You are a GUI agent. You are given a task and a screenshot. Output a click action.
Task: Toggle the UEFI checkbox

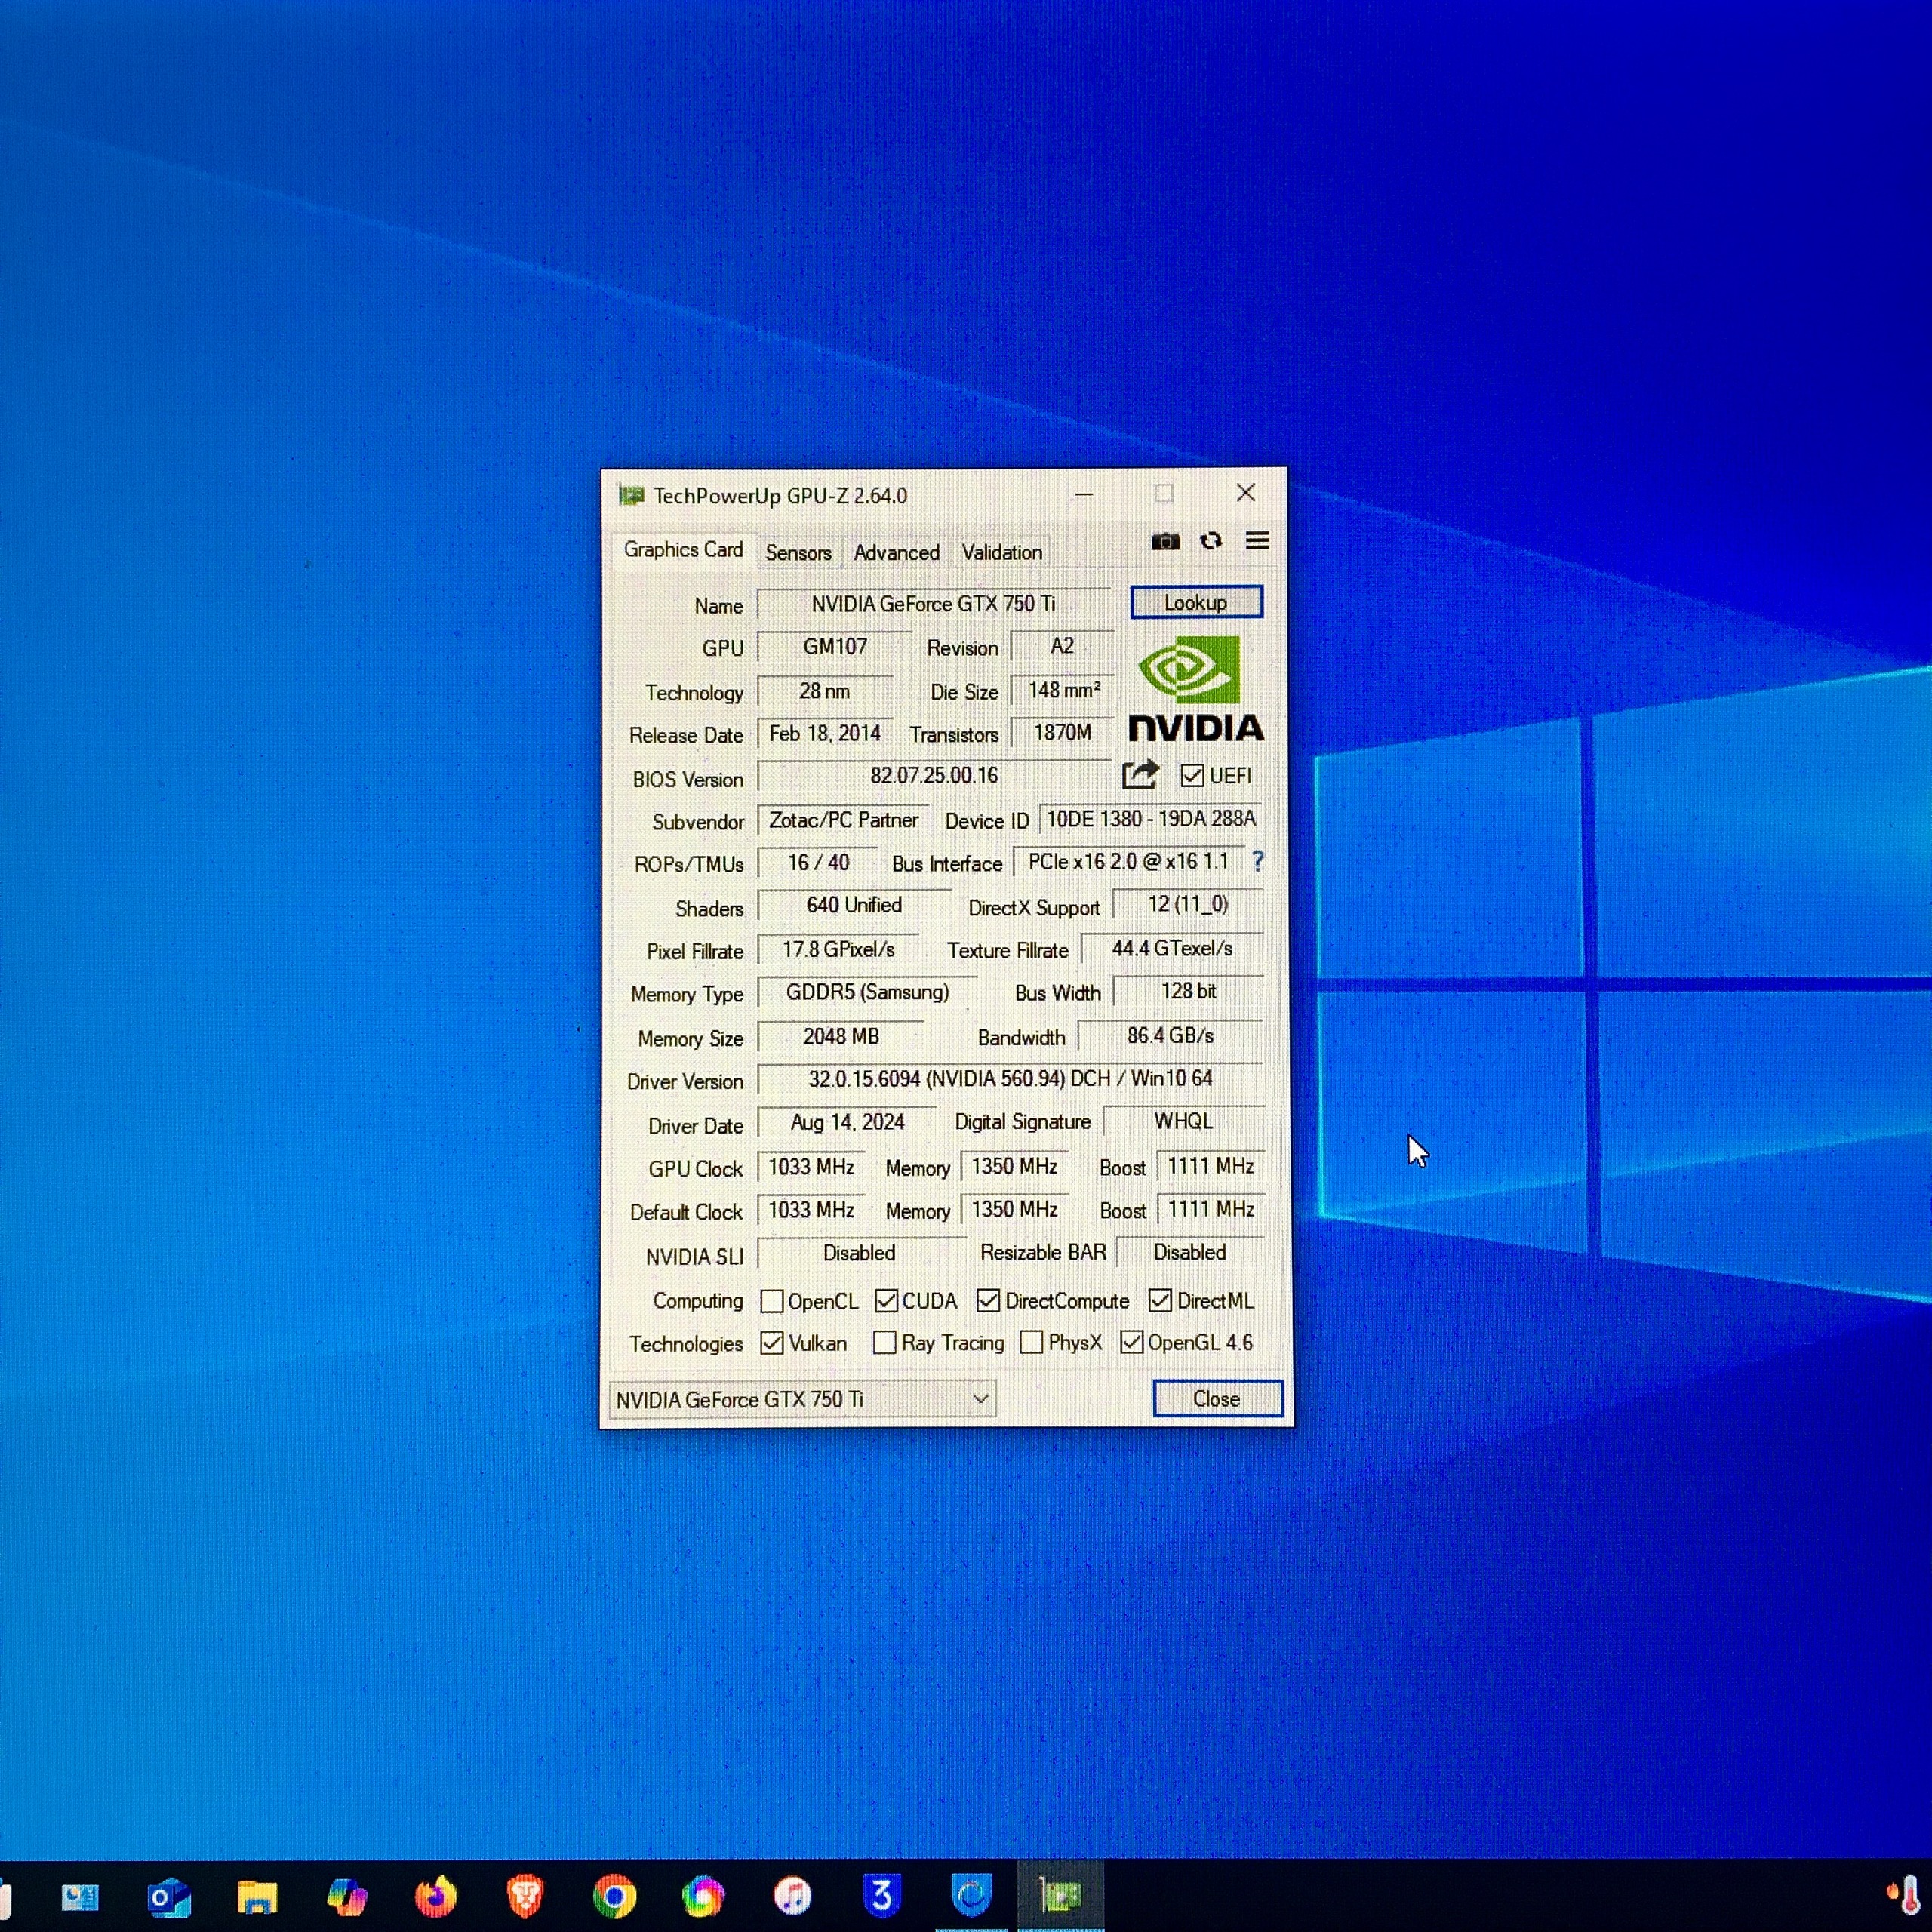pos(1192,776)
